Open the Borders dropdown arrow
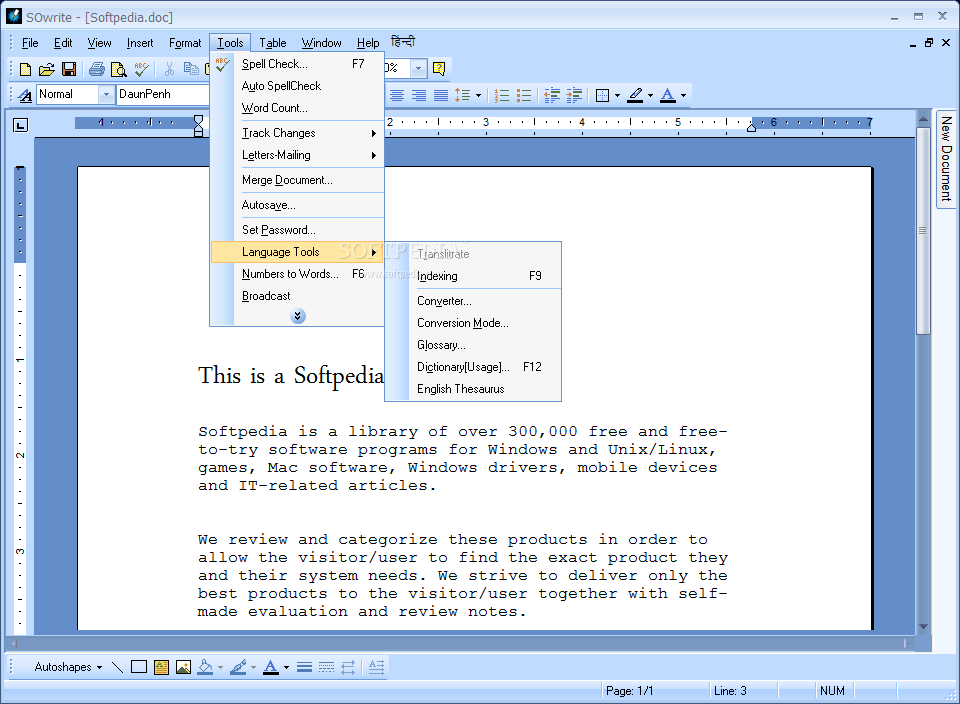 617,95
